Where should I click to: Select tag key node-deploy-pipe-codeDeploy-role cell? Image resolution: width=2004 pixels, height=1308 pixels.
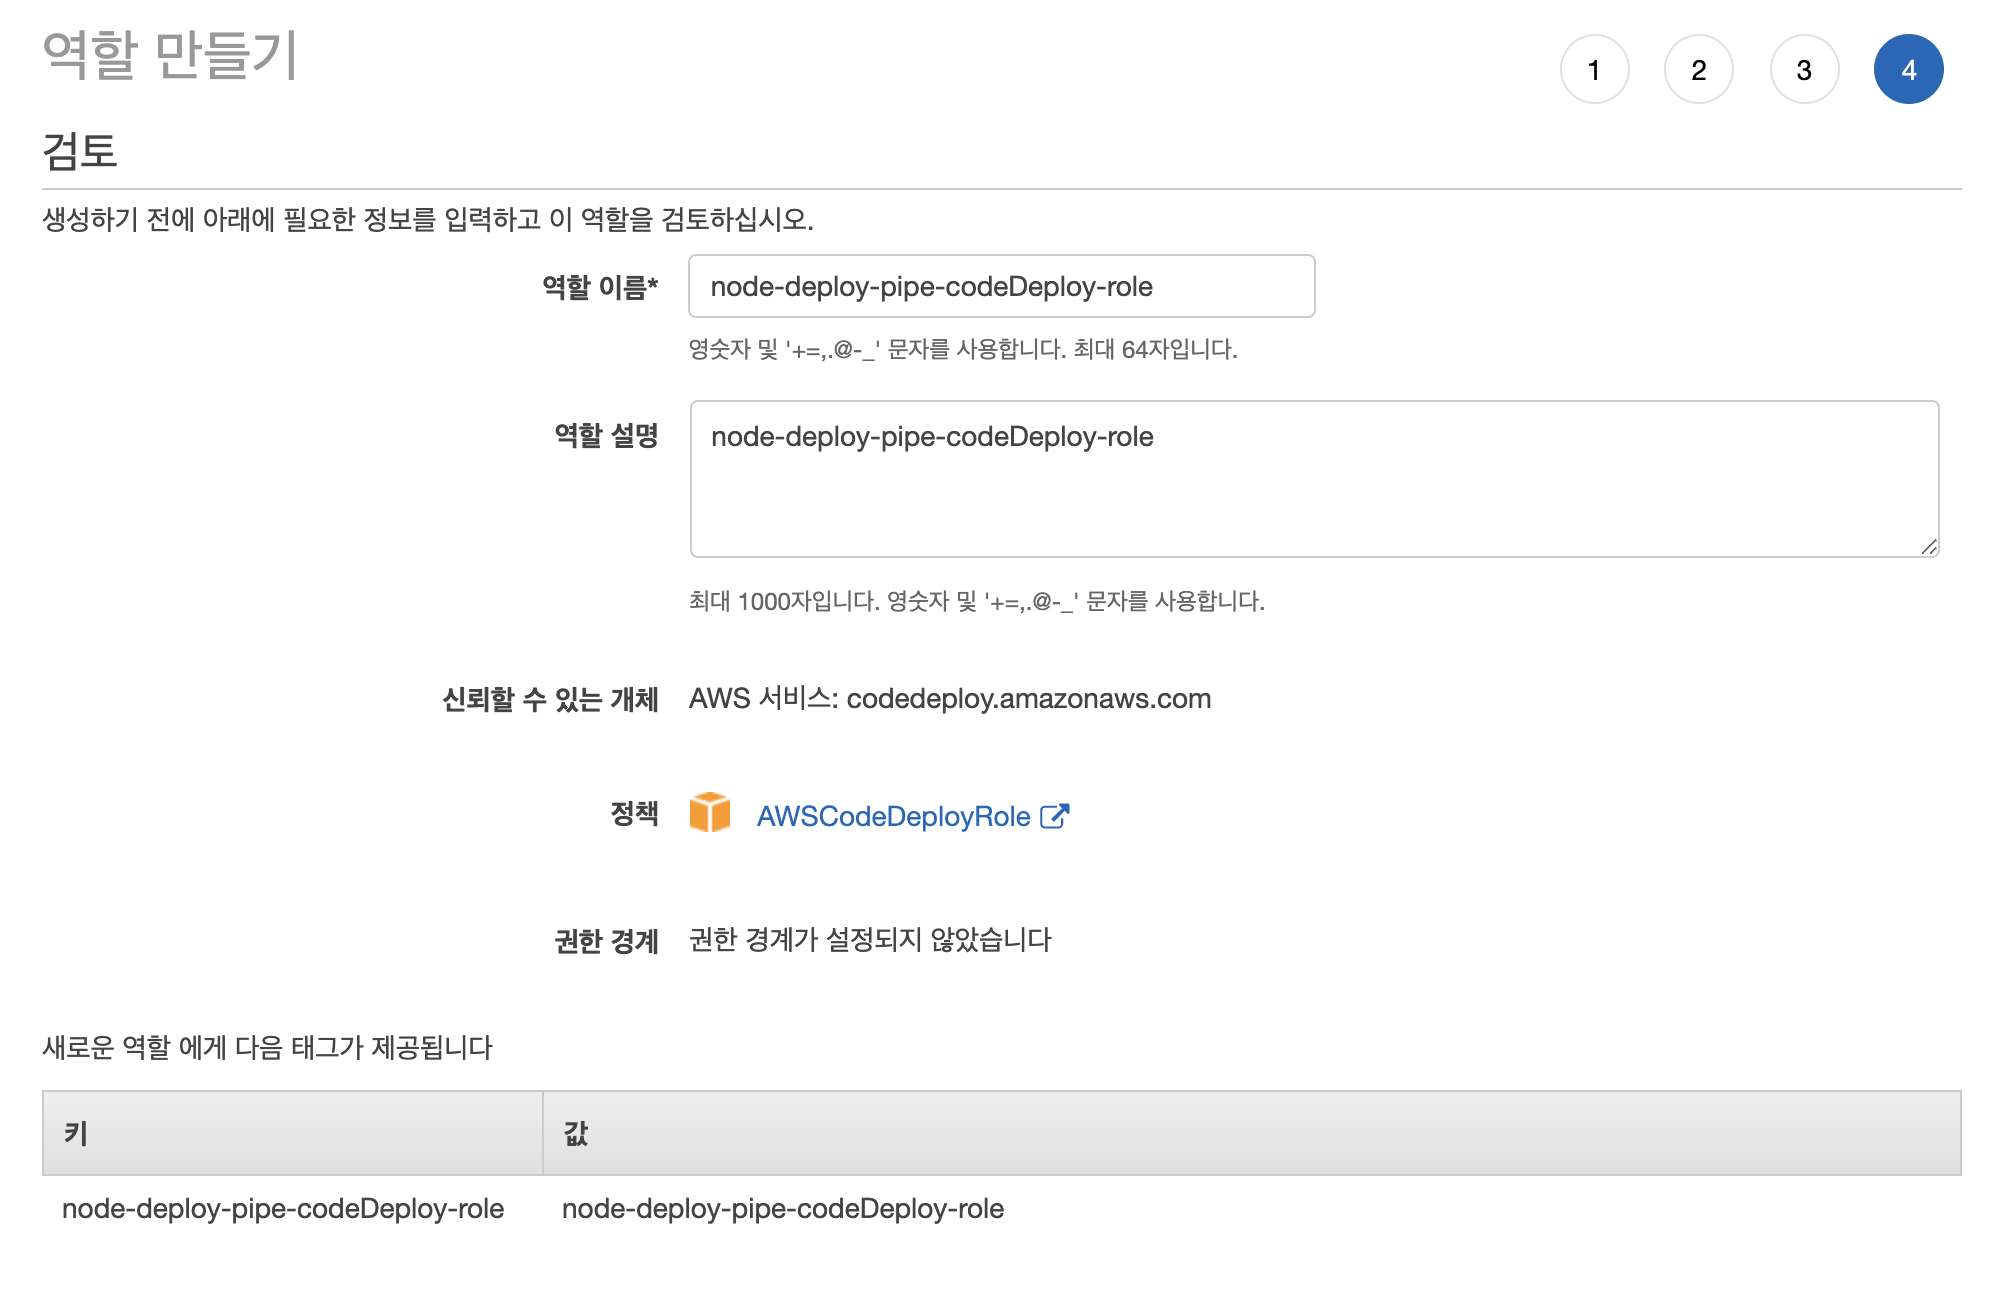[283, 1209]
